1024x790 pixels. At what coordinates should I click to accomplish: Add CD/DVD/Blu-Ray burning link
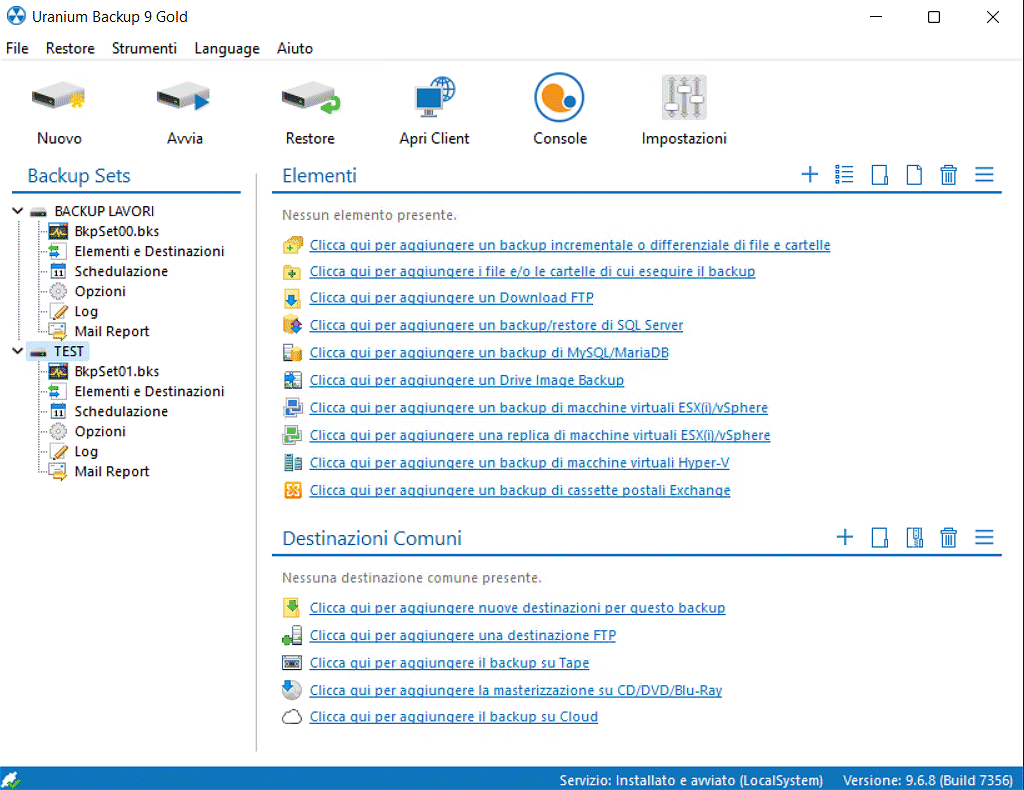coord(516,690)
